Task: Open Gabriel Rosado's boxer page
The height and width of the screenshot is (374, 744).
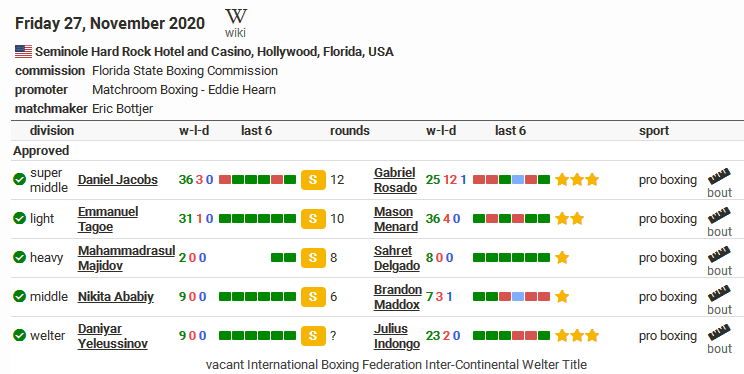Action: pos(395,180)
